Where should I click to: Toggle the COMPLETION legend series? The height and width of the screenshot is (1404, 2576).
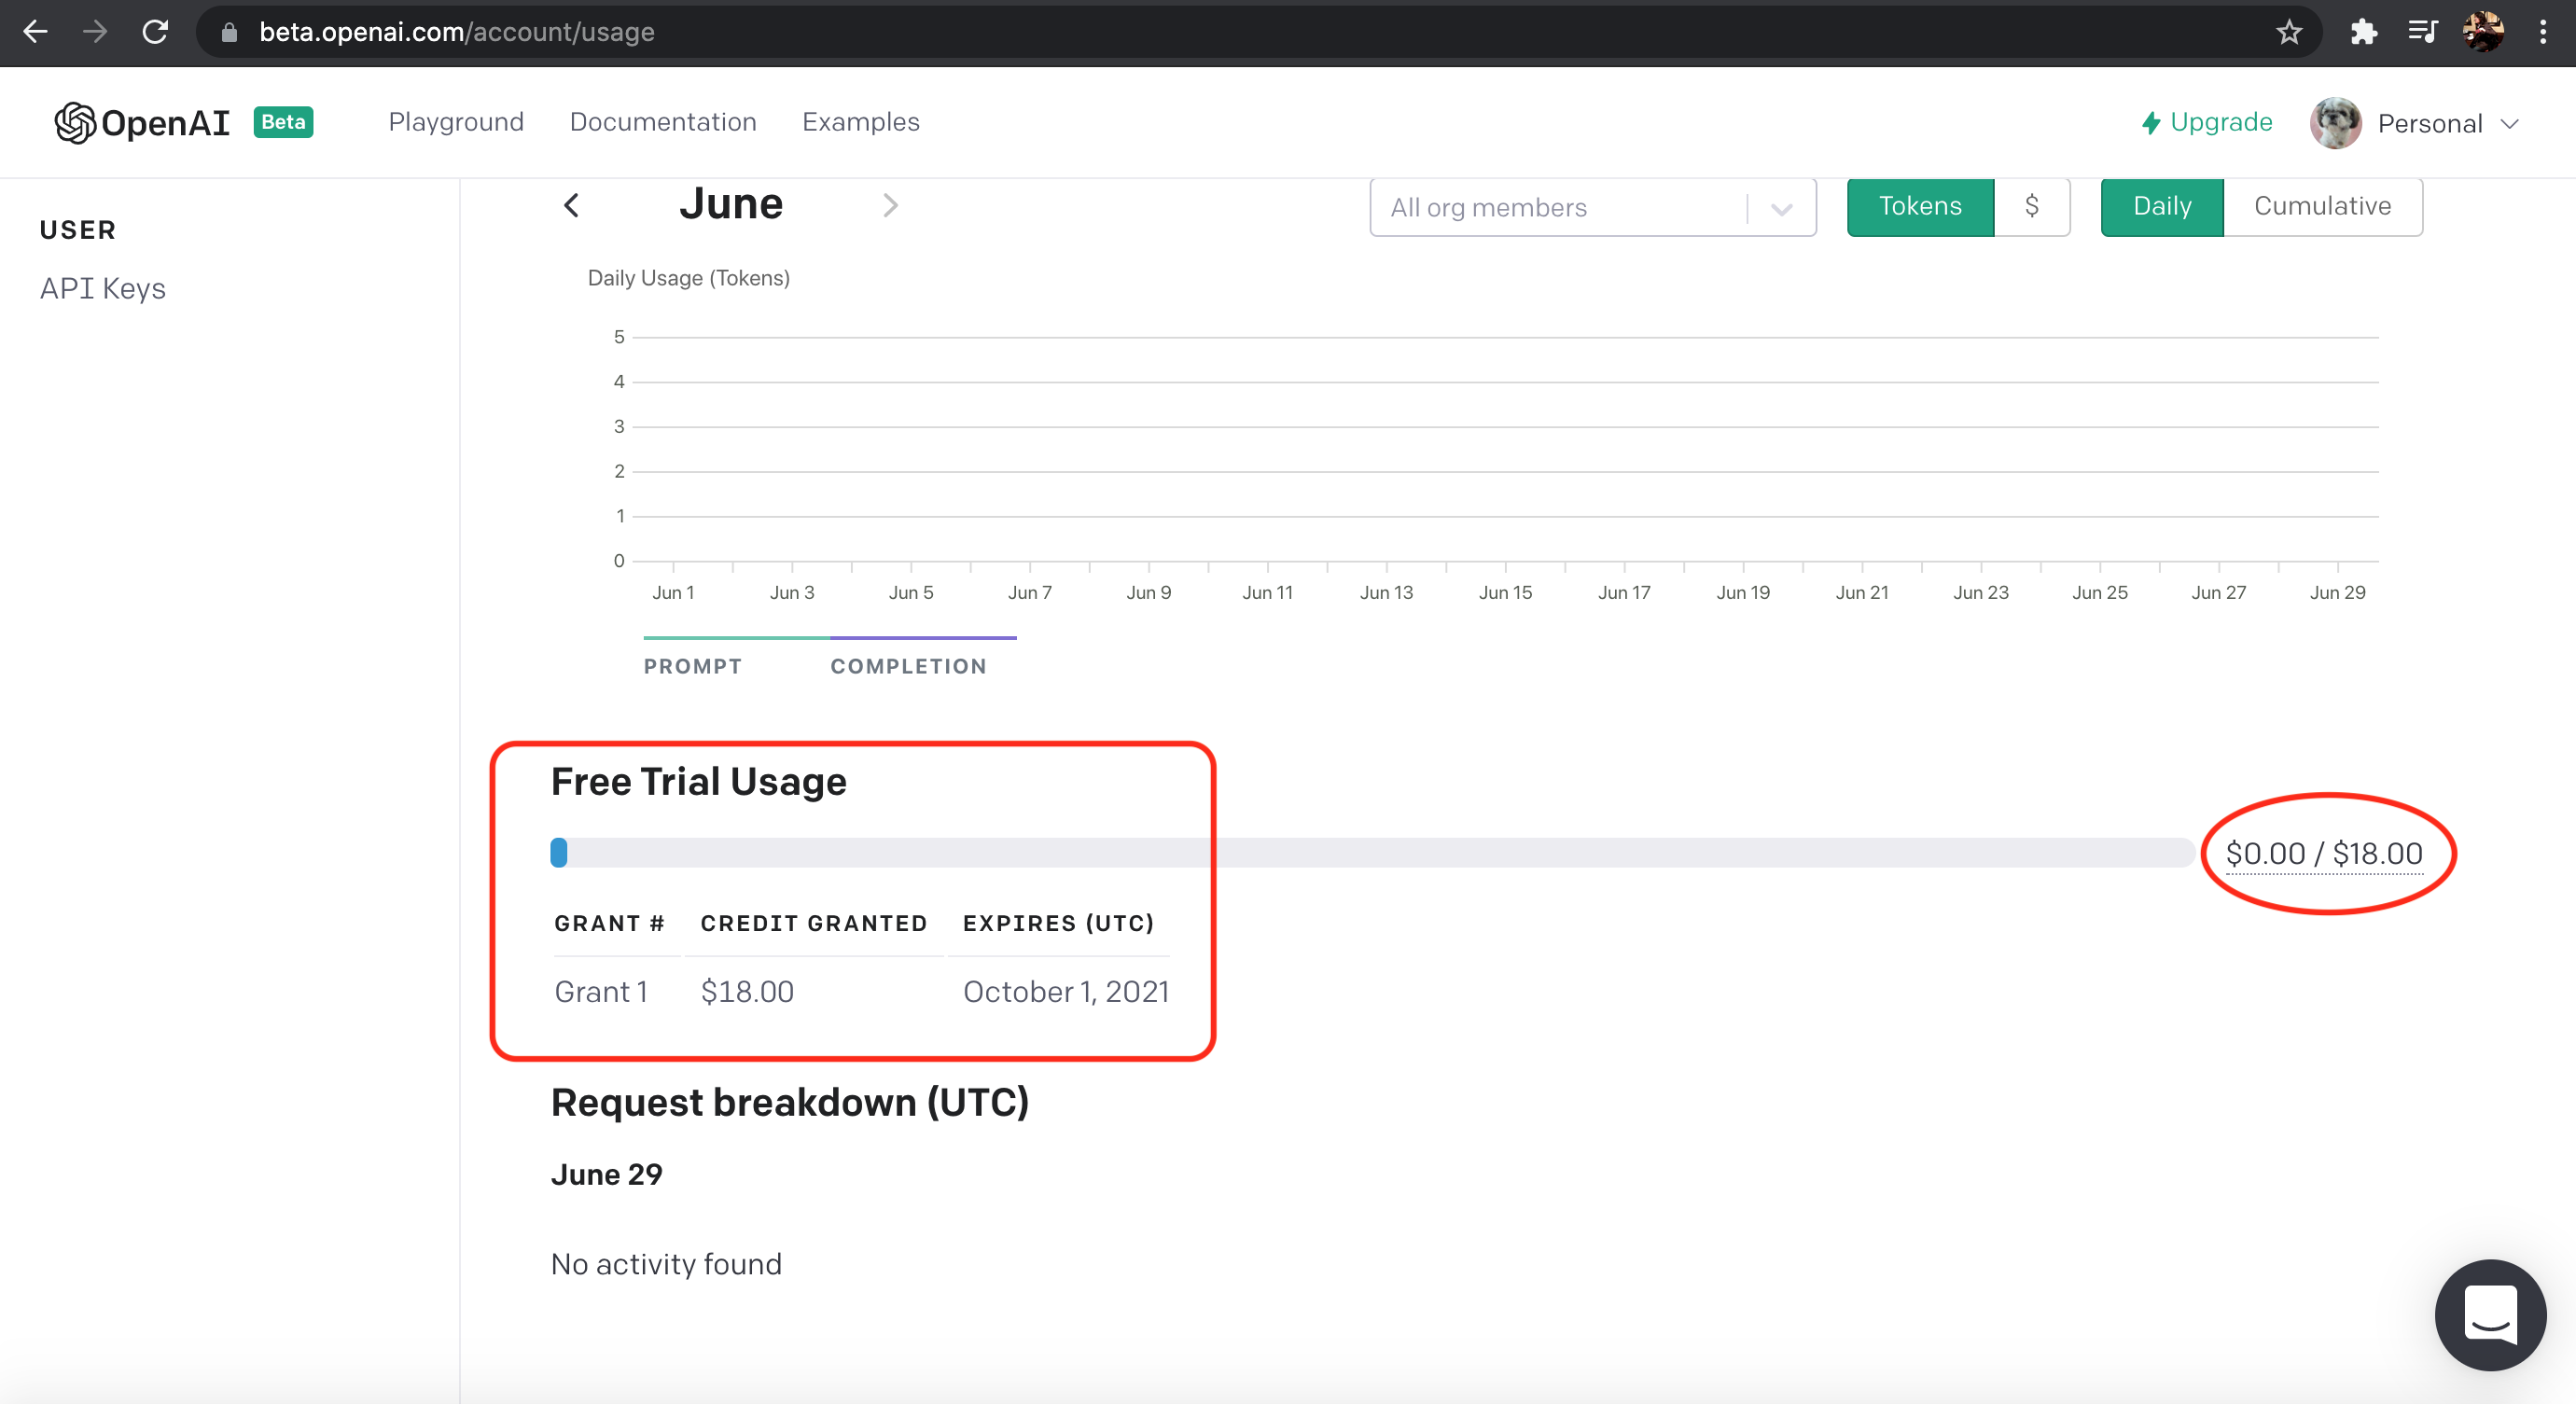pyautogui.click(x=909, y=666)
